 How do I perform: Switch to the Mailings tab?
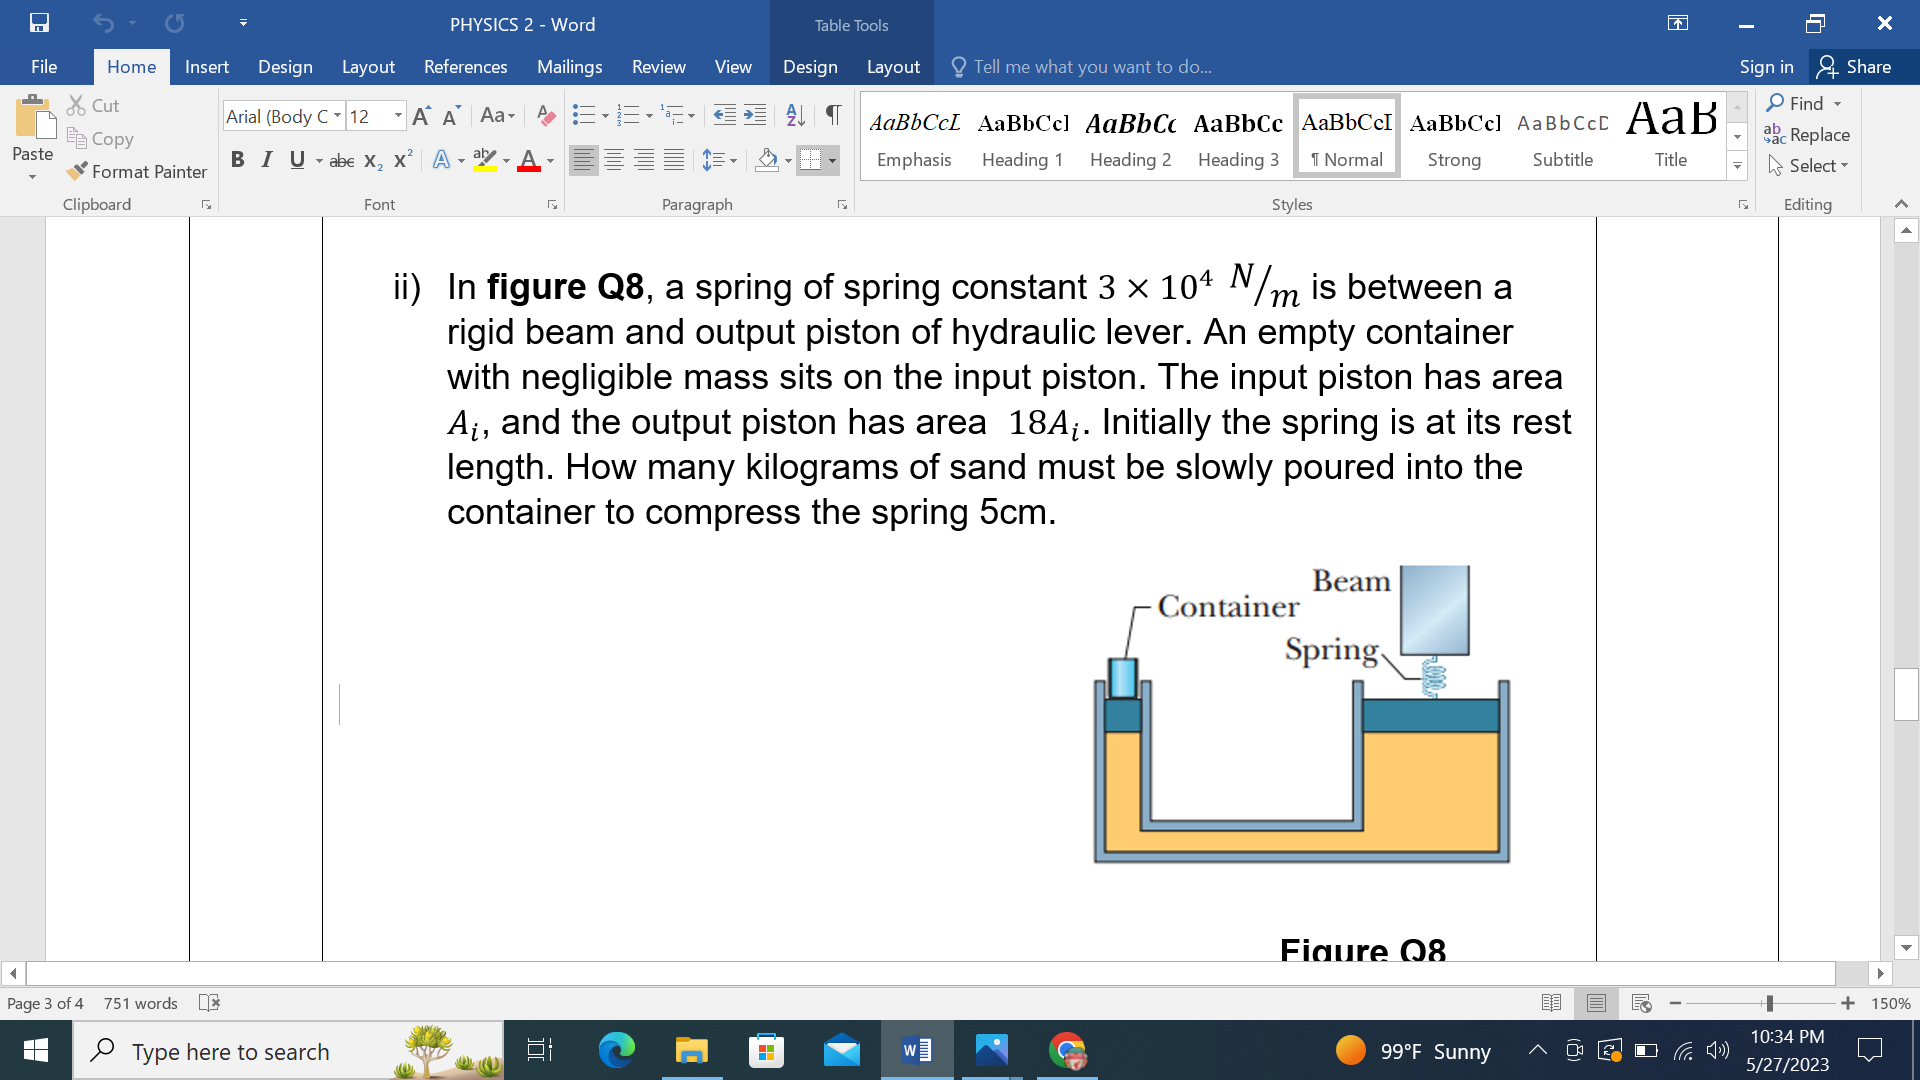[569, 67]
